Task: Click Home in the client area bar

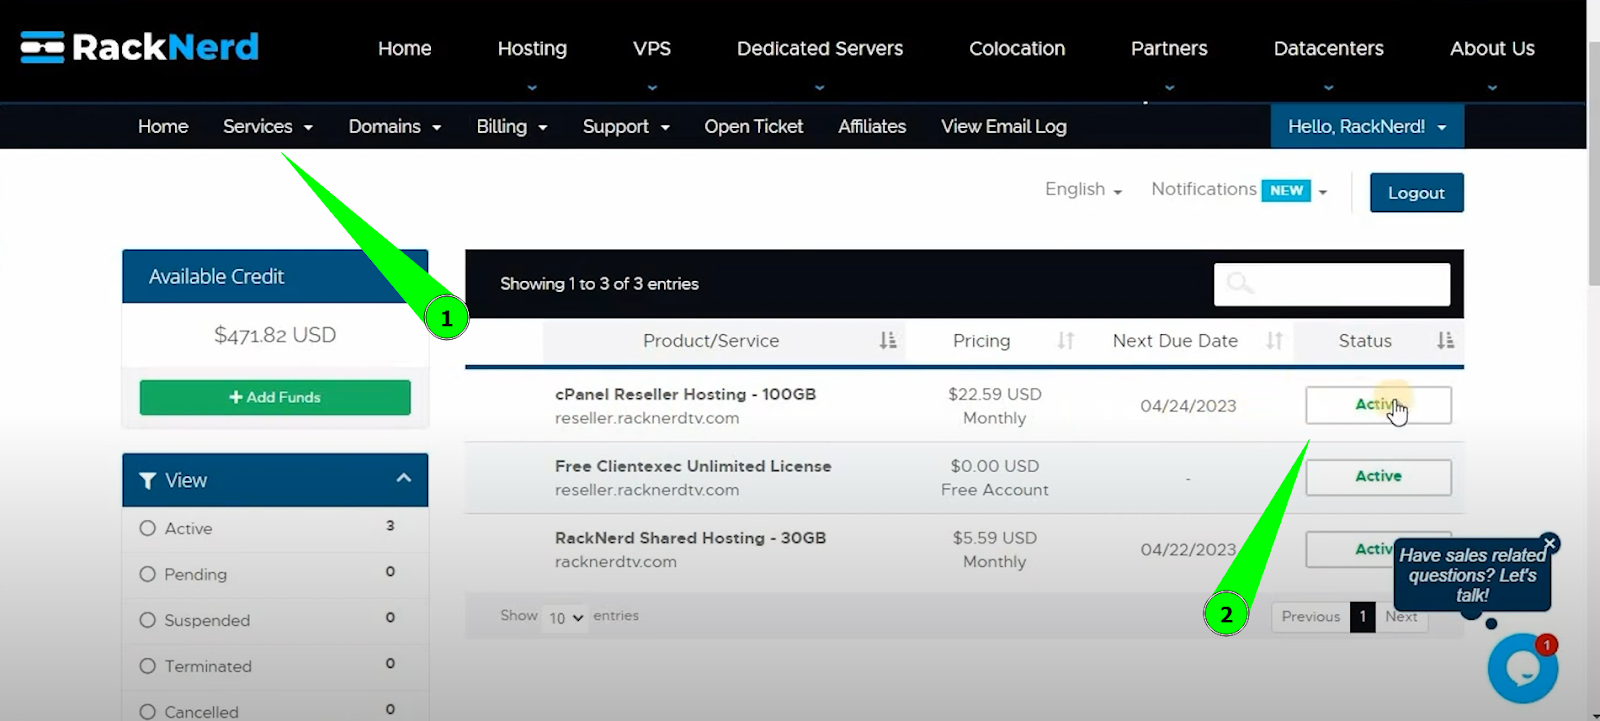Action: pyautogui.click(x=163, y=127)
